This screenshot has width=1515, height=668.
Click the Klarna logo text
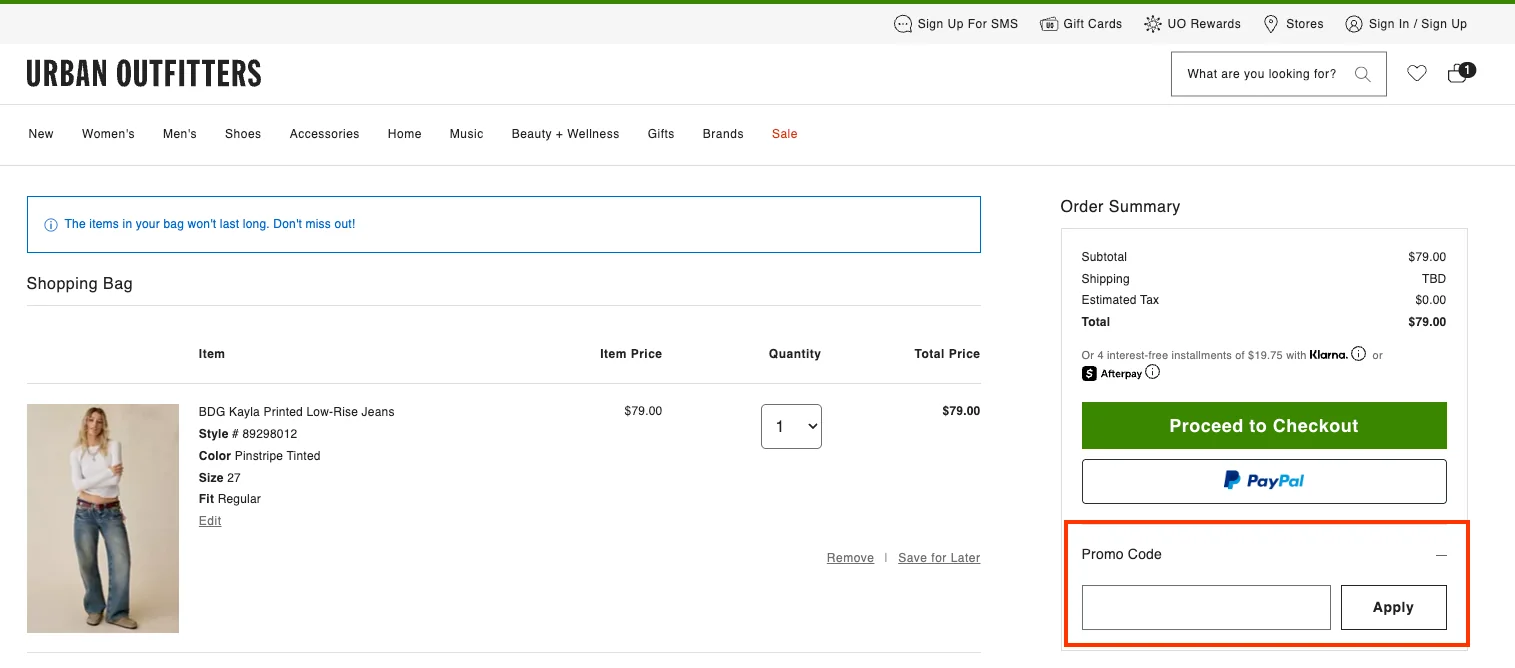pos(1328,355)
